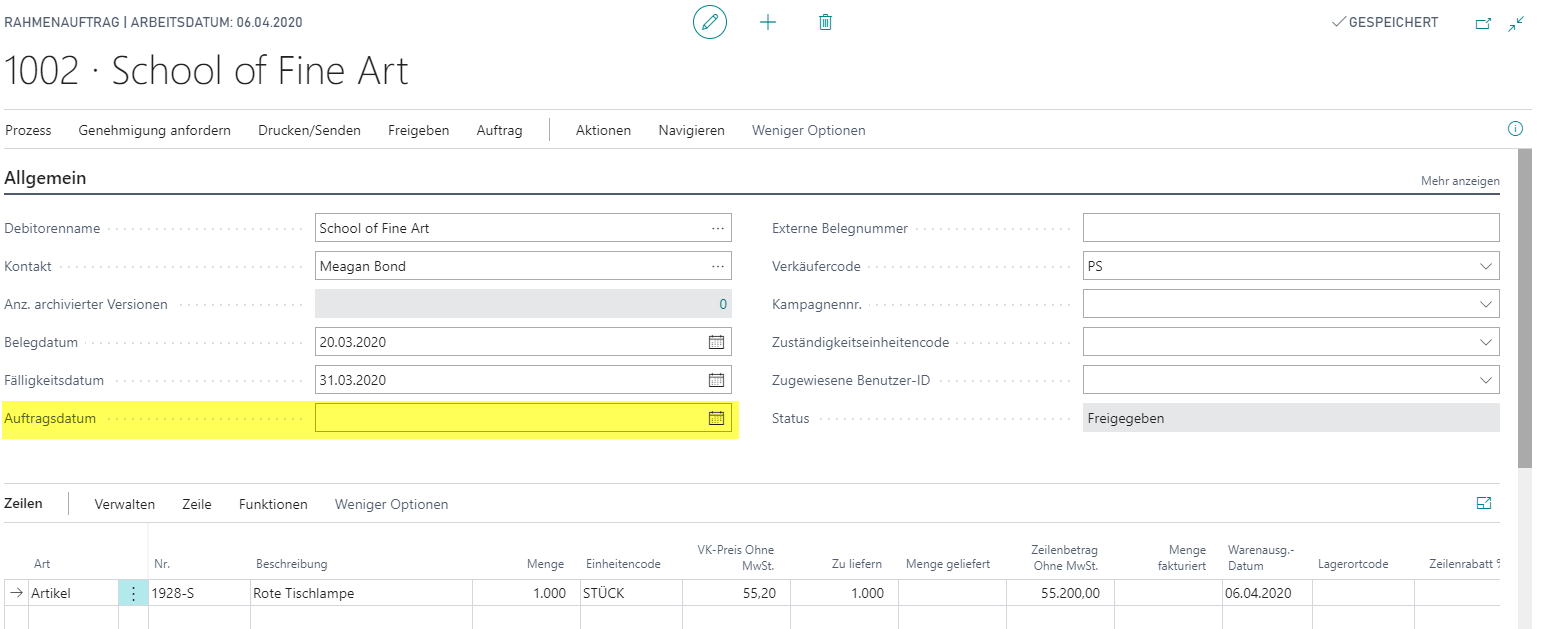The width and height of the screenshot is (1543, 629).
Task: Open Fälligkeitsdatum calendar picker
Action: click(x=716, y=380)
